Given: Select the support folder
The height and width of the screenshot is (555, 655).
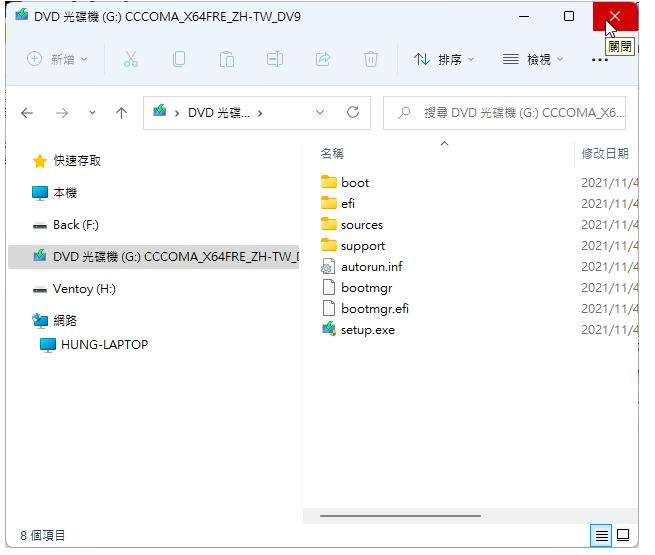Looking at the screenshot, I should tap(363, 246).
